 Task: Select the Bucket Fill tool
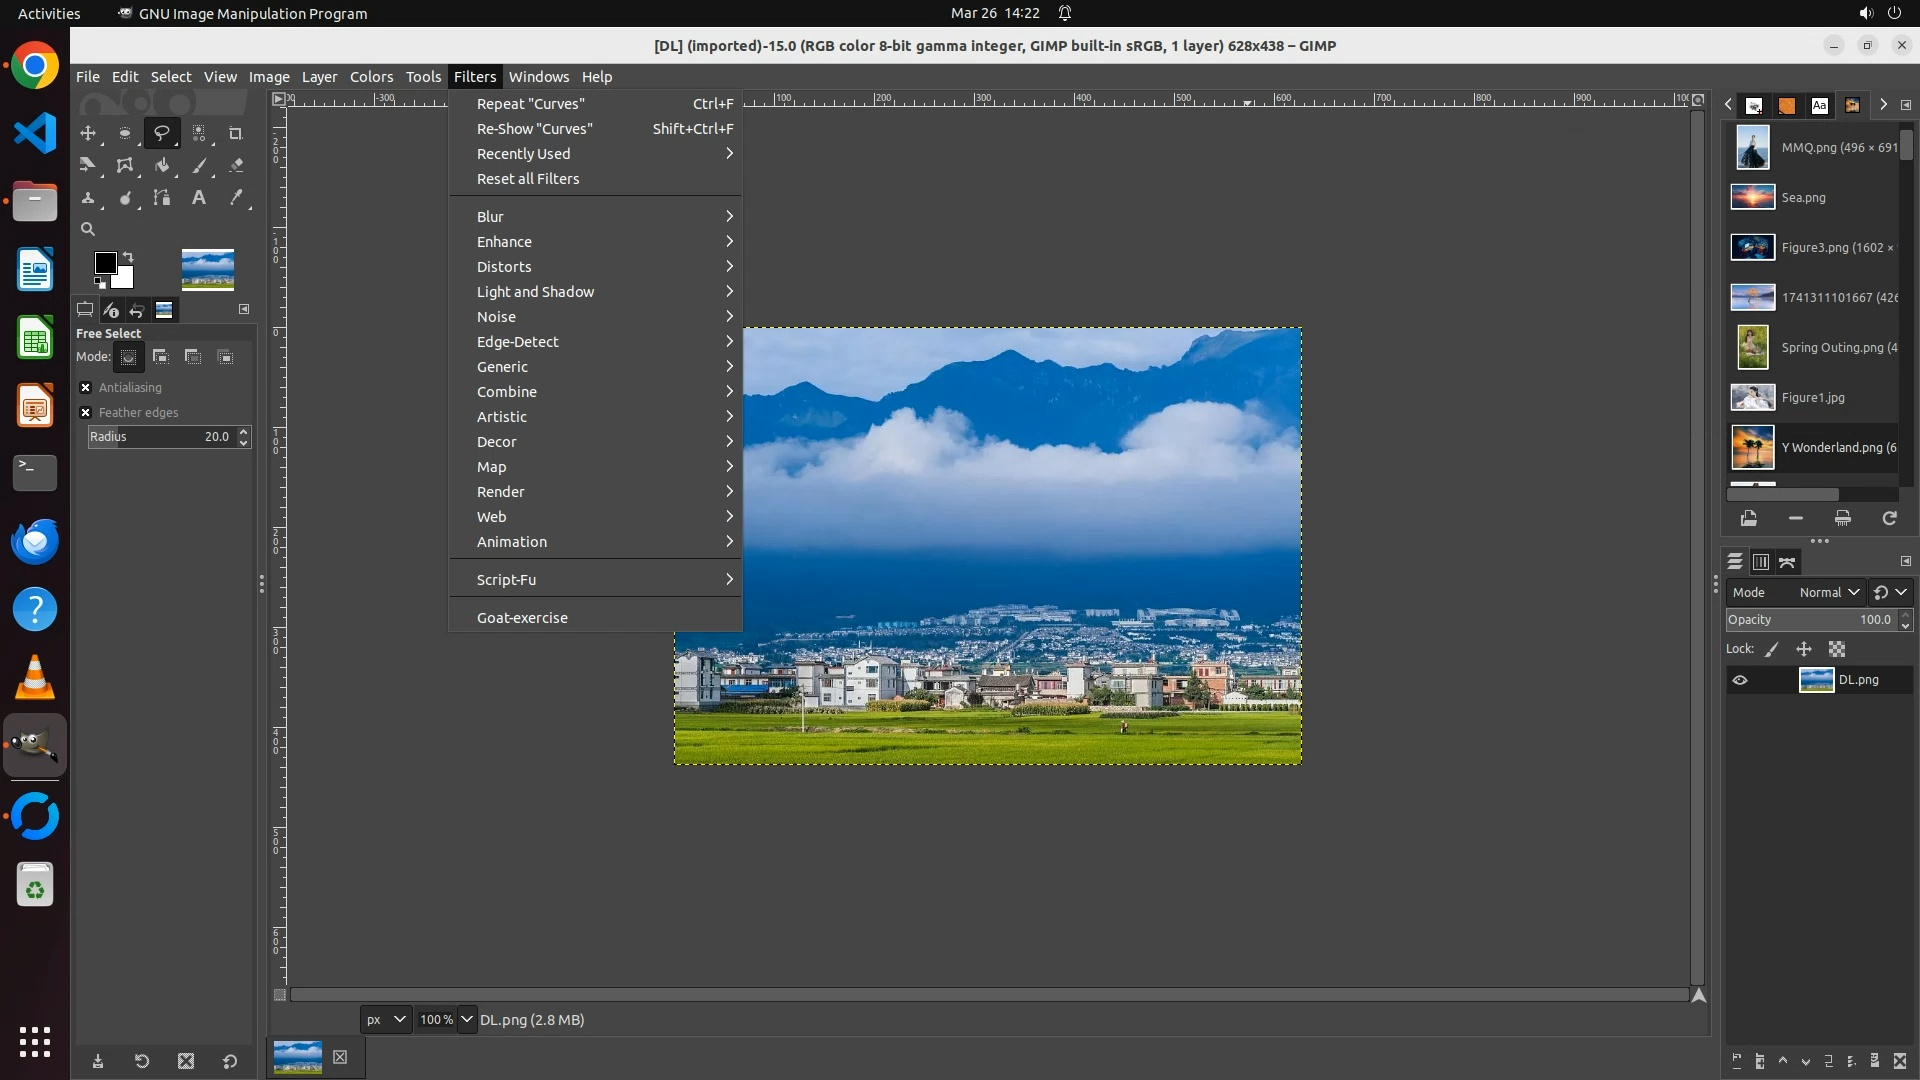162,166
